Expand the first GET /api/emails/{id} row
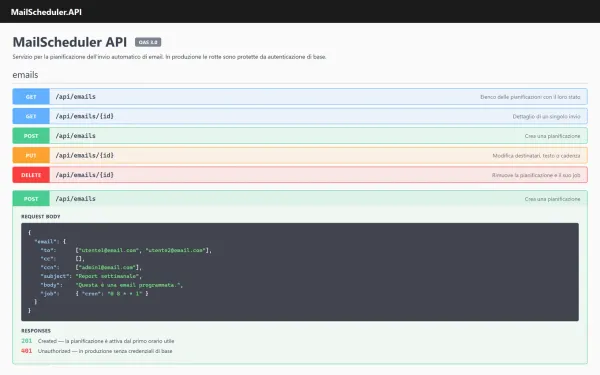 pyautogui.click(x=300, y=116)
